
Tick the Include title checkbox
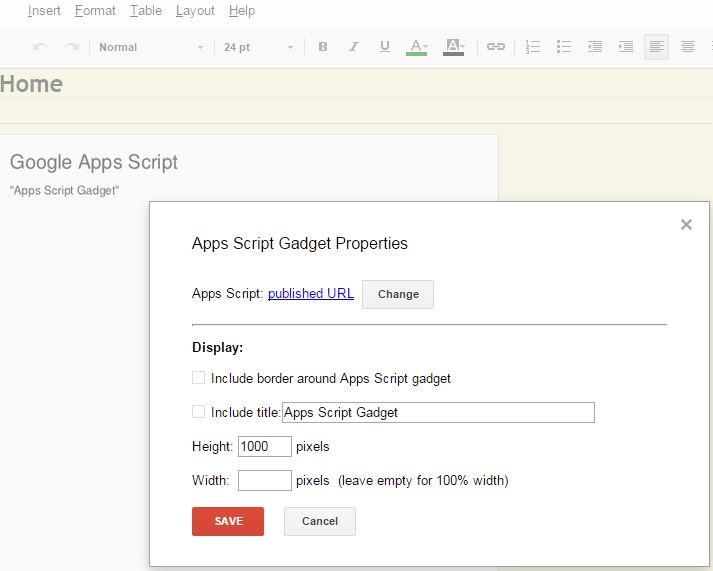[198, 411]
